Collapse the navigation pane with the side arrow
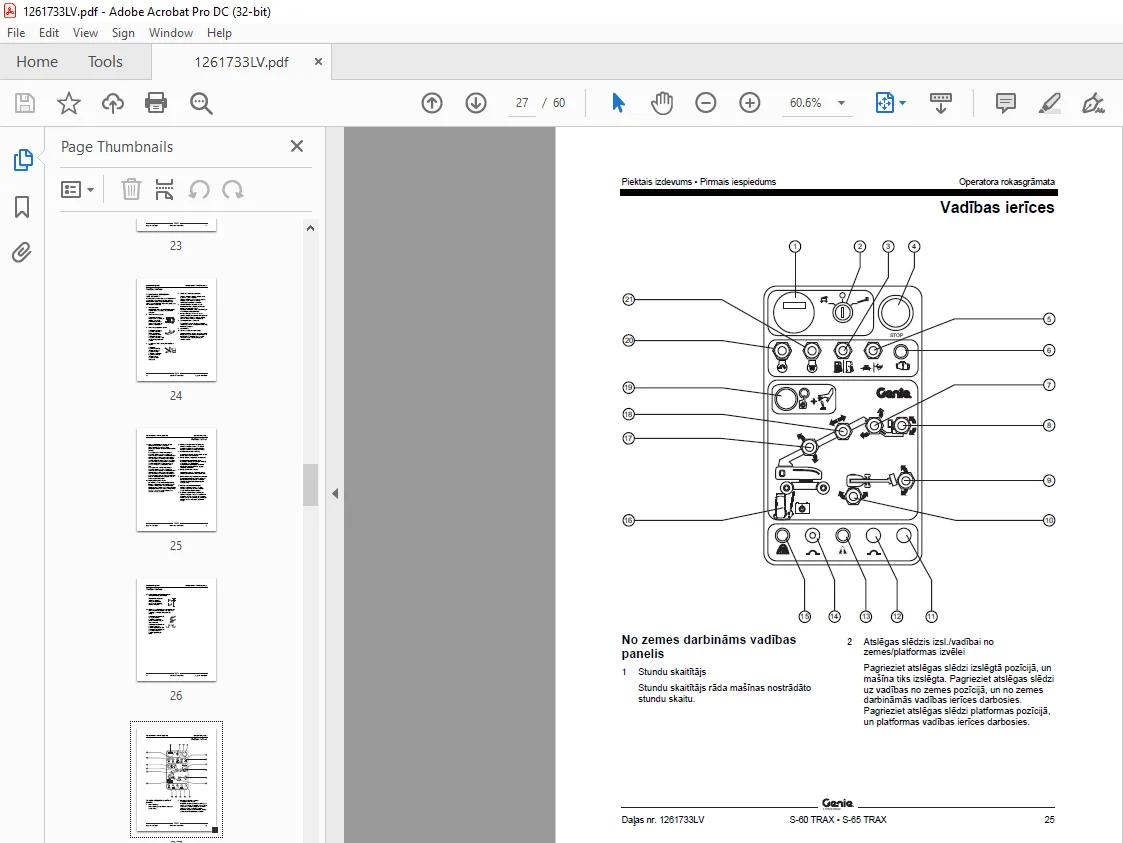1123x843 pixels. [334, 493]
